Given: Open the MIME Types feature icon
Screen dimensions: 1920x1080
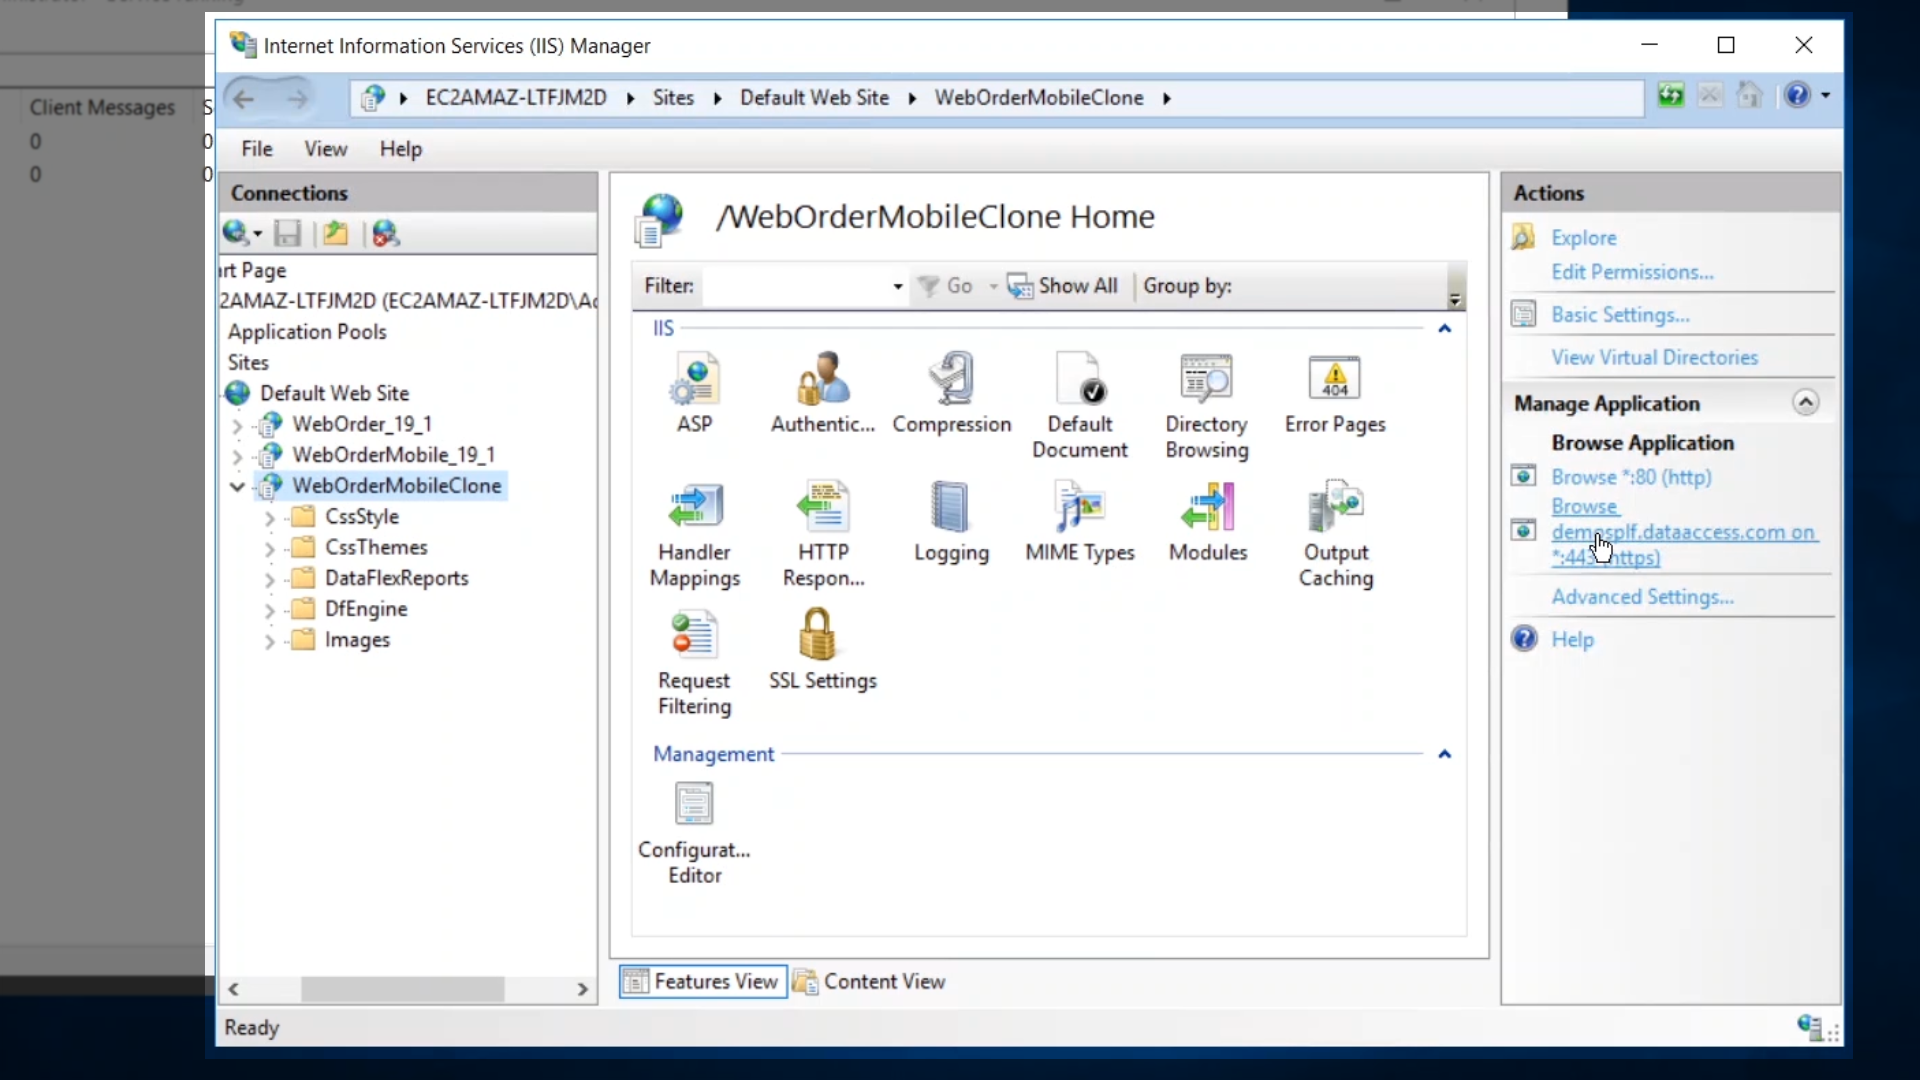Looking at the screenshot, I should 1079,508.
